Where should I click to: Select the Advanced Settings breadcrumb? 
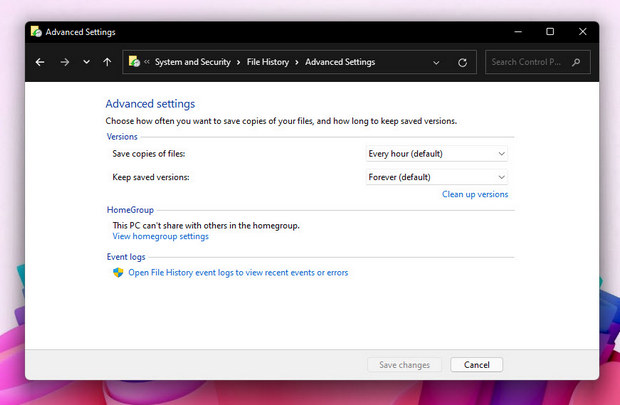pos(340,62)
